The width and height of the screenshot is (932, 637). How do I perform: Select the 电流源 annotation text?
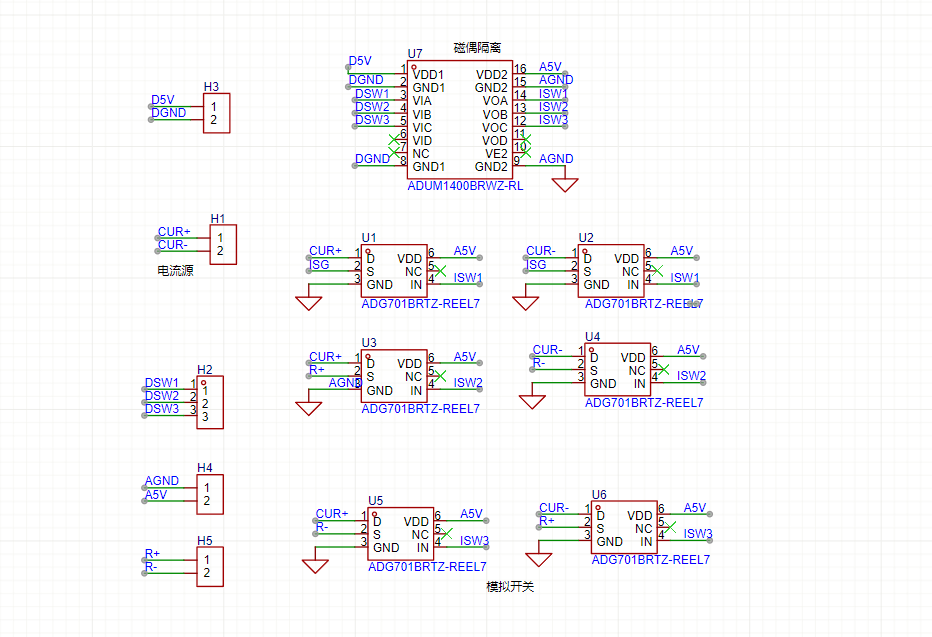[x=175, y=271]
